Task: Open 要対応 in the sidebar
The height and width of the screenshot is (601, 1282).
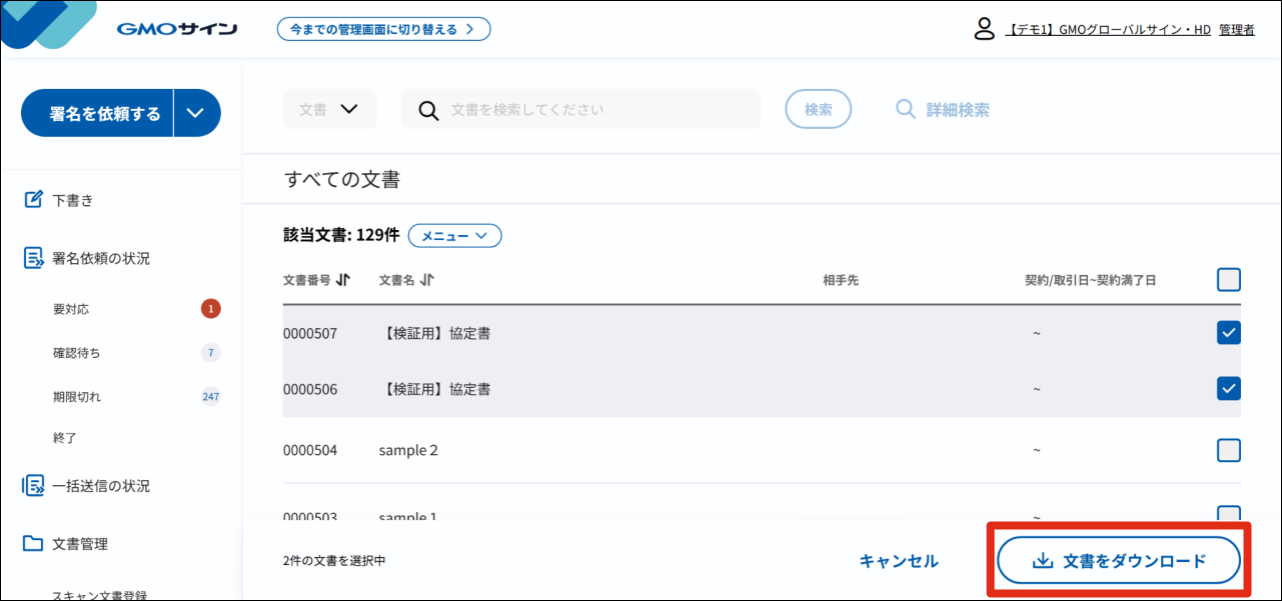Action: point(71,309)
